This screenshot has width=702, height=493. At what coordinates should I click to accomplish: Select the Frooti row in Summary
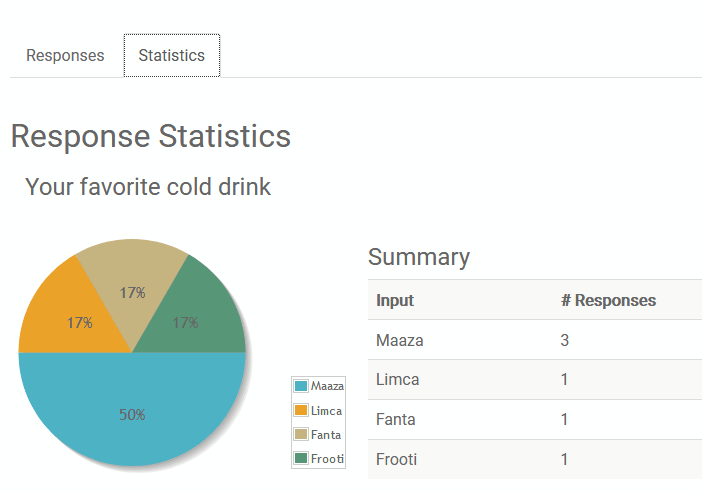535,459
